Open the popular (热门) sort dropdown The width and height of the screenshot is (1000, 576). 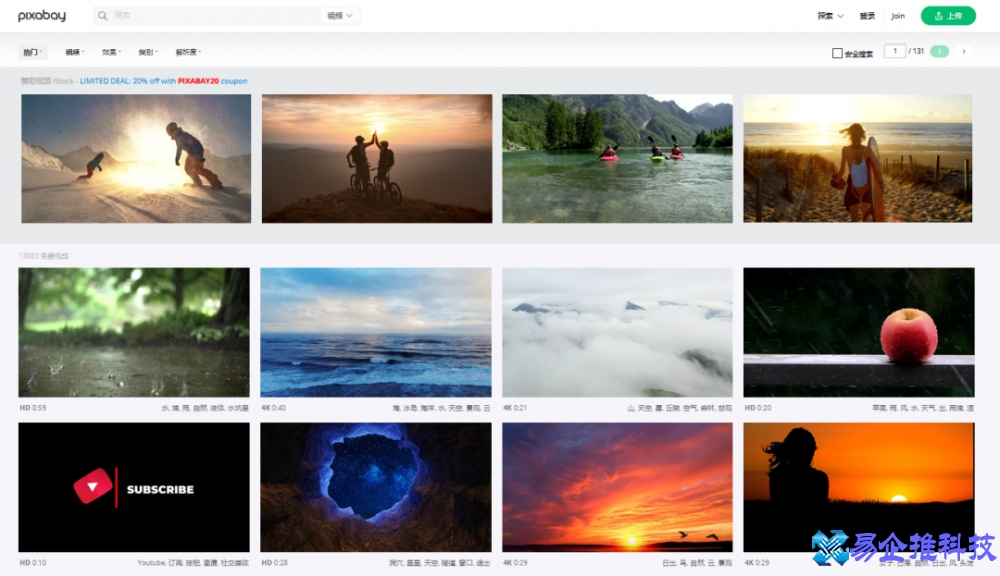[33, 52]
